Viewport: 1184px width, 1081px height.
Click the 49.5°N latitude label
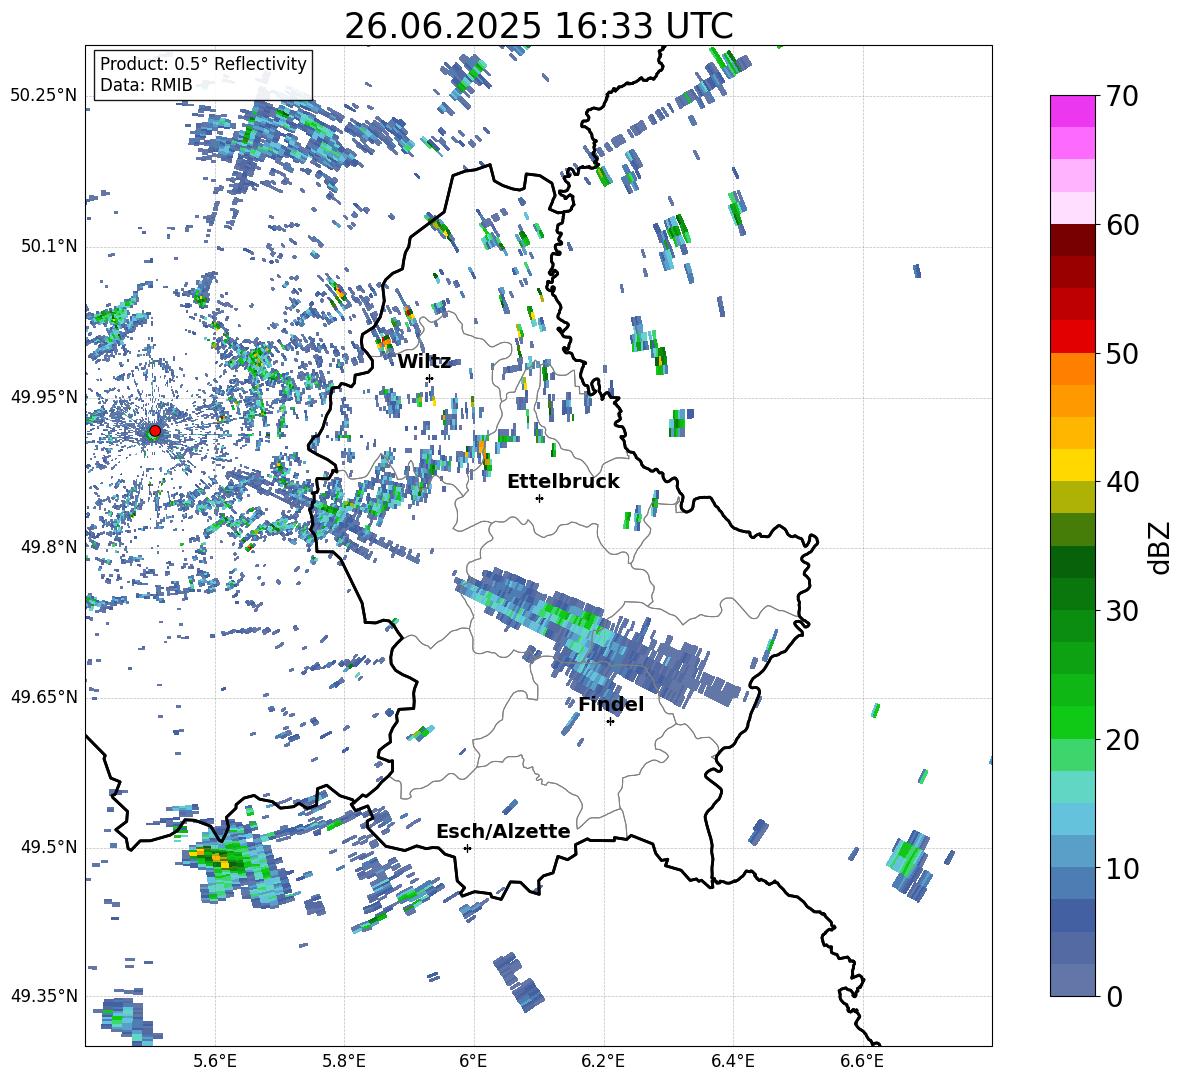point(49,847)
